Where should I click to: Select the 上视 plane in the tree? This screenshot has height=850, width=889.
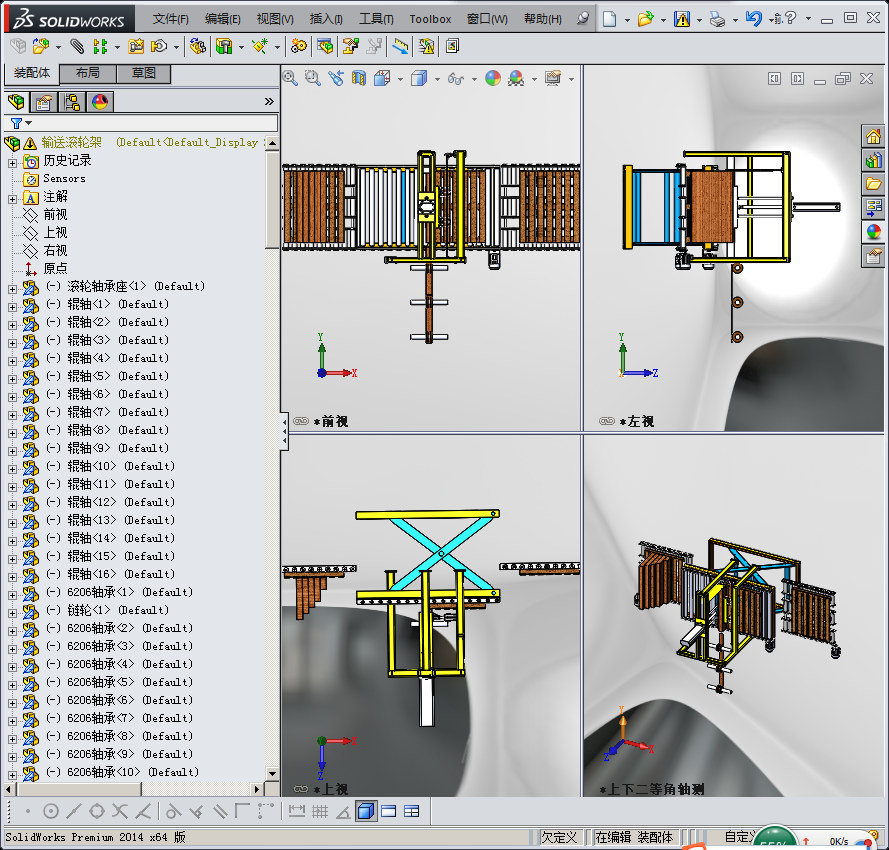(55, 233)
